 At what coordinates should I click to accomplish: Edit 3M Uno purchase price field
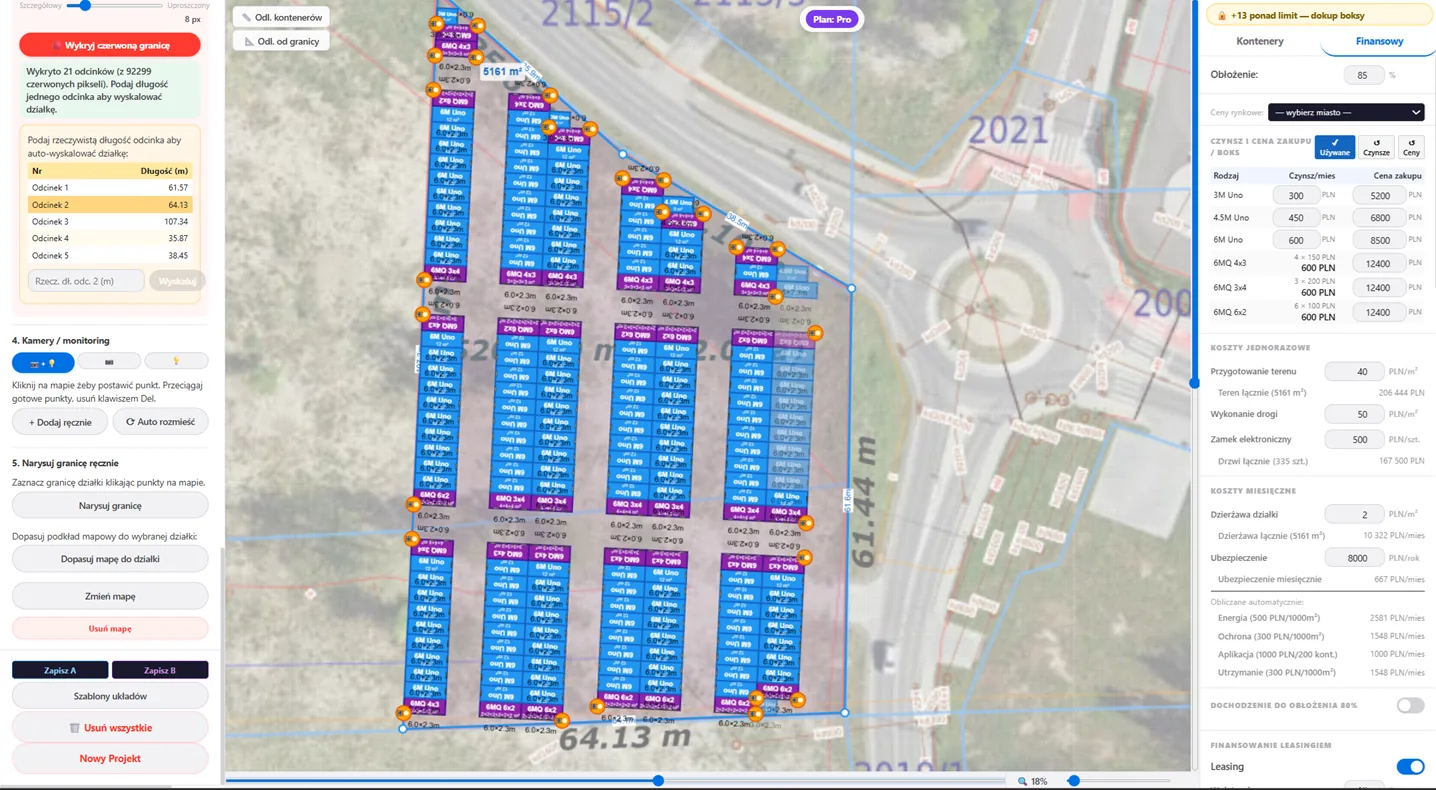click(x=1380, y=196)
